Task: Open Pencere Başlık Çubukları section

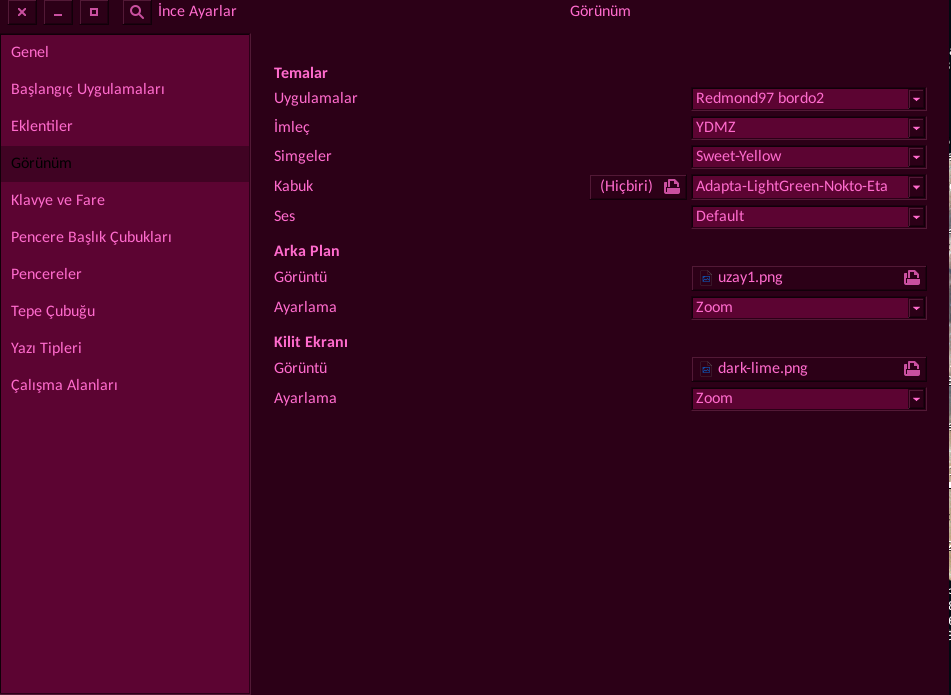Action: 125,237
